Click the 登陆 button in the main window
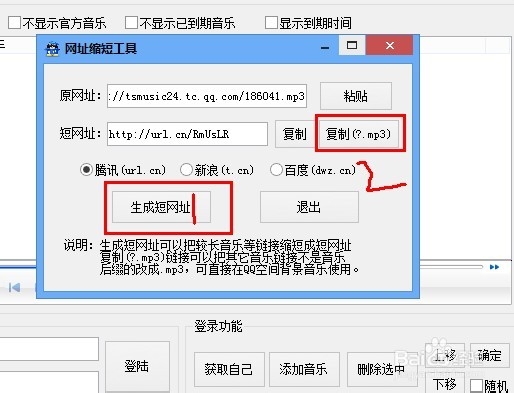Viewport: 514px width, 393px height. point(137,366)
